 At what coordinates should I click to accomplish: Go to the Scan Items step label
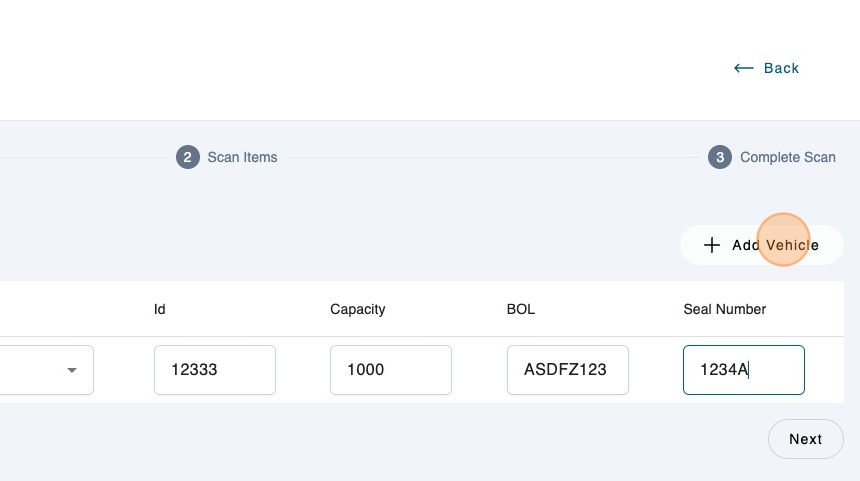[x=242, y=157]
